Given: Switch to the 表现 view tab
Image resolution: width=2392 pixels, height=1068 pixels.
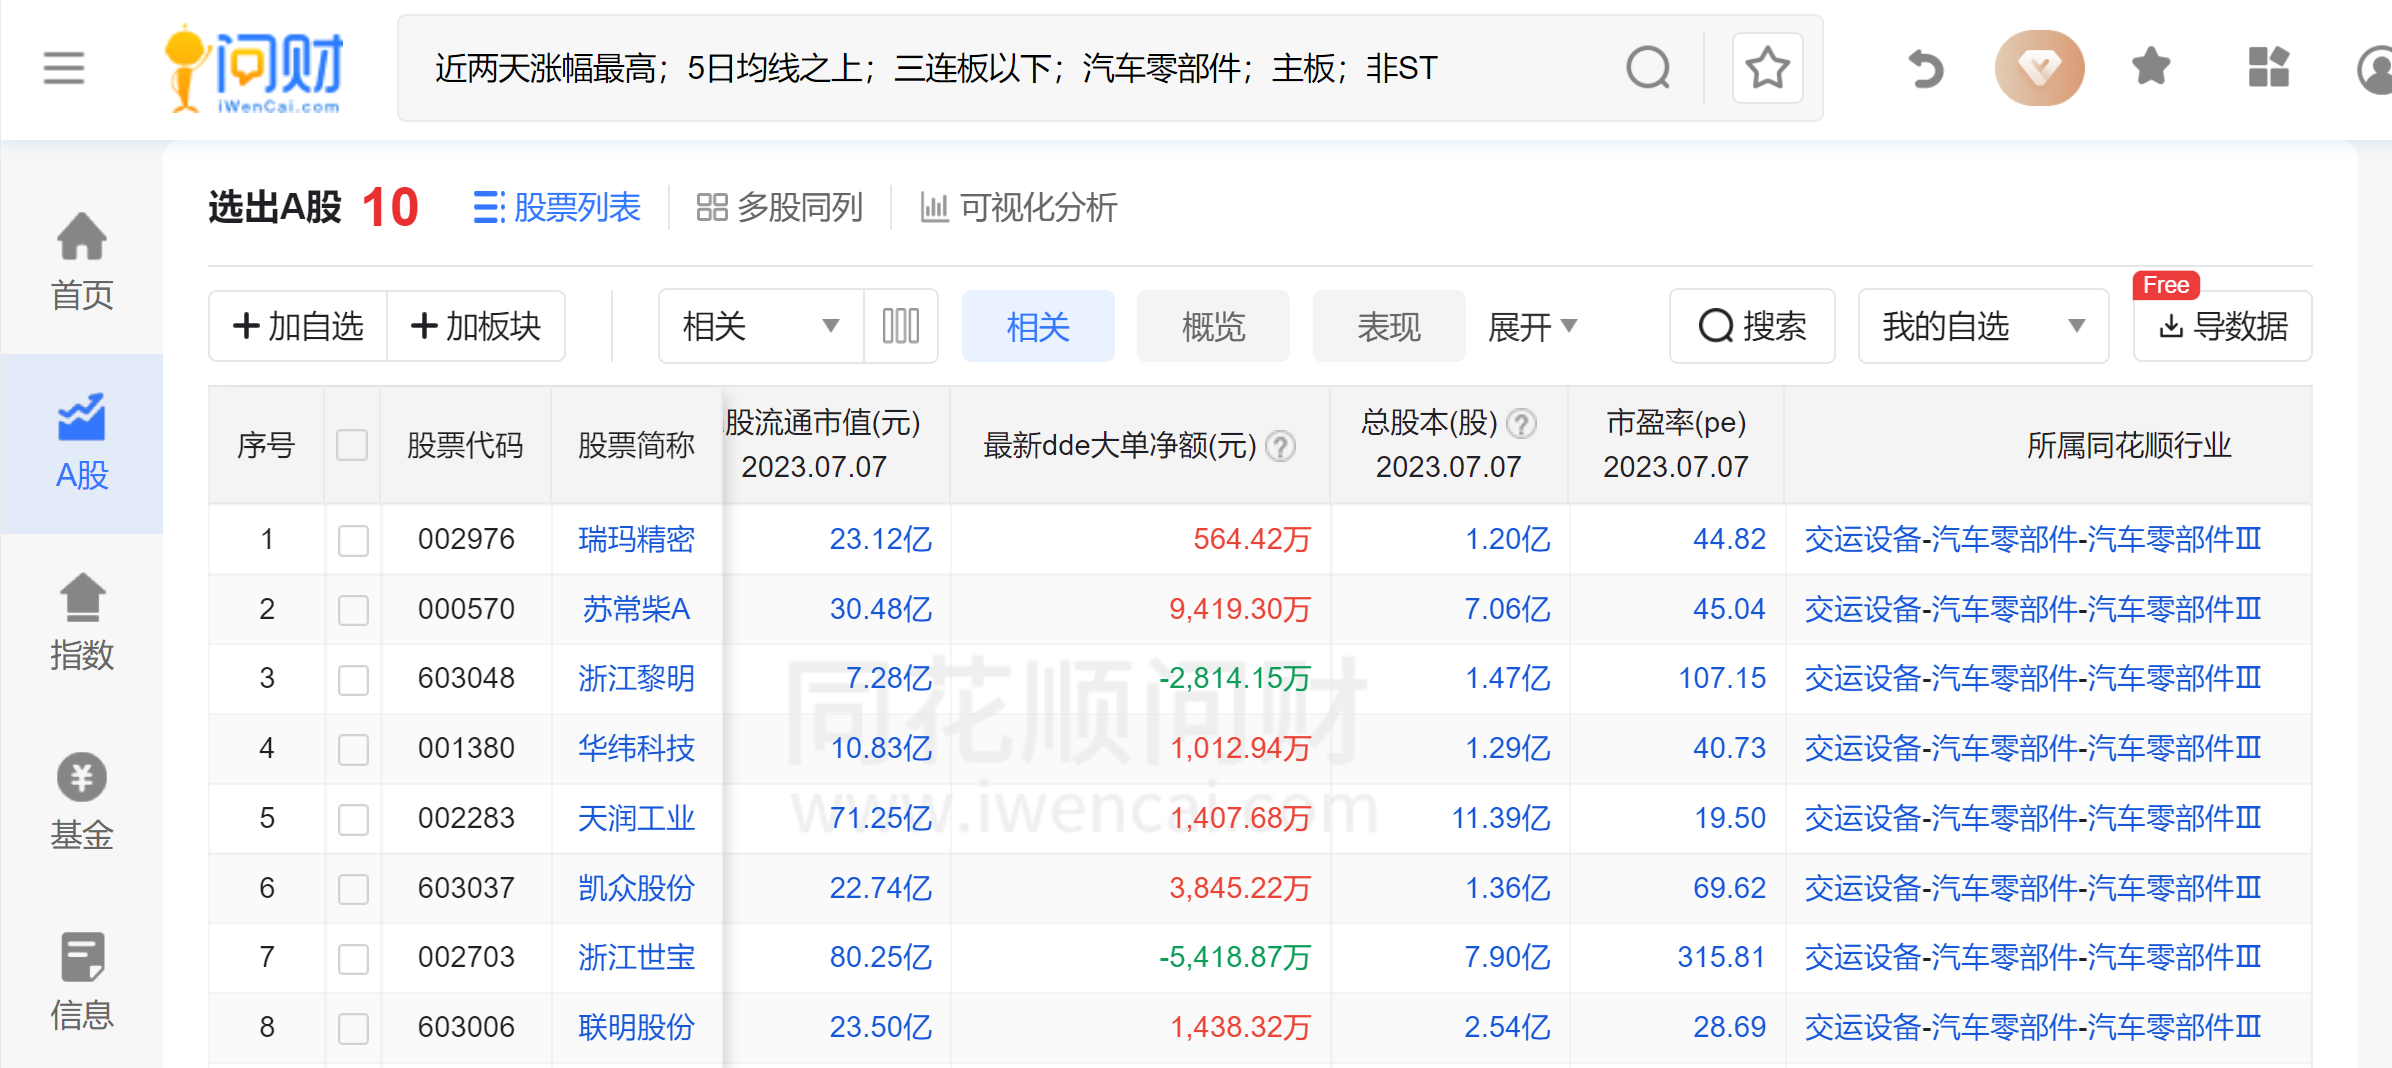Looking at the screenshot, I should coord(1389,326).
